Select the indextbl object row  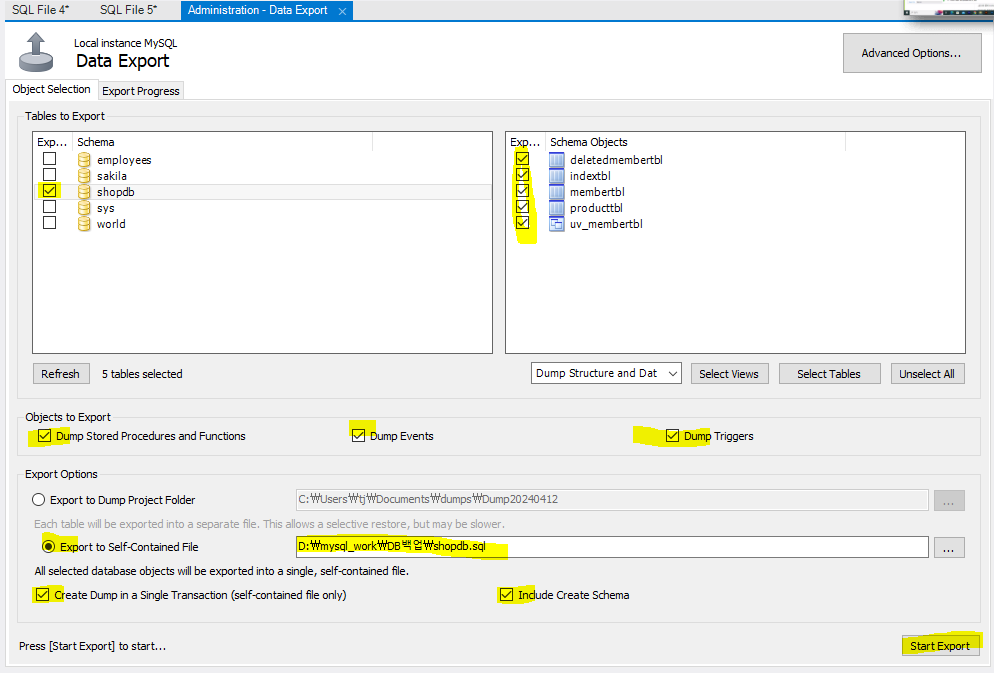(x=735, y=176)
